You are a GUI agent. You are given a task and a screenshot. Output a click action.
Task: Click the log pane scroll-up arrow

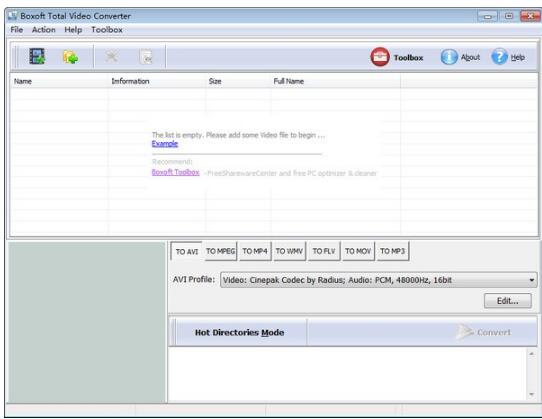pyautogui.click(x=531, y=354)
